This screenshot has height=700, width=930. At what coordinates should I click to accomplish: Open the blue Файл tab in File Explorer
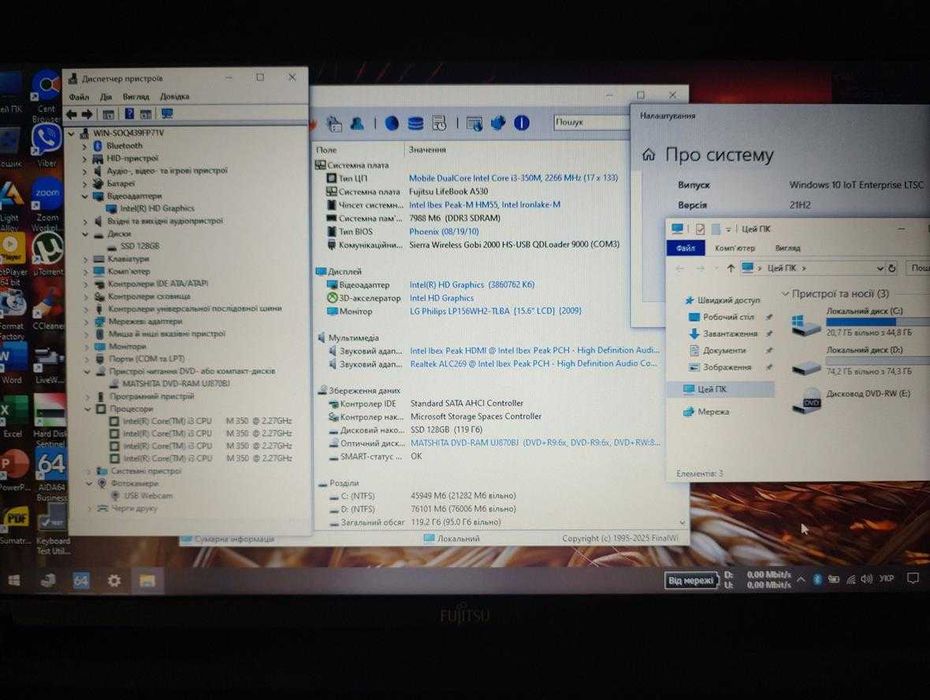point(686,249)
